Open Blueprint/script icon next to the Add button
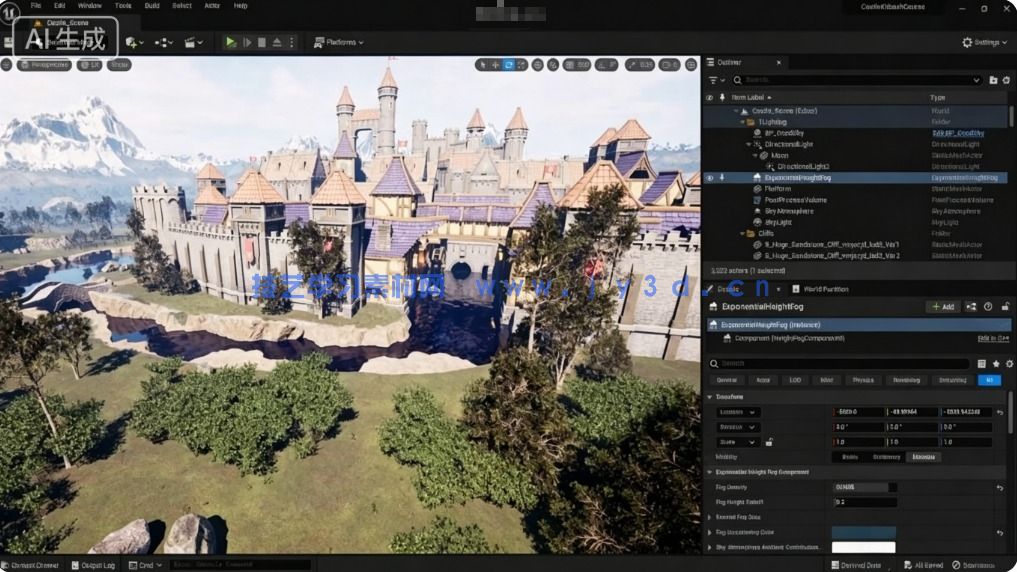 (x=971, y=307)
